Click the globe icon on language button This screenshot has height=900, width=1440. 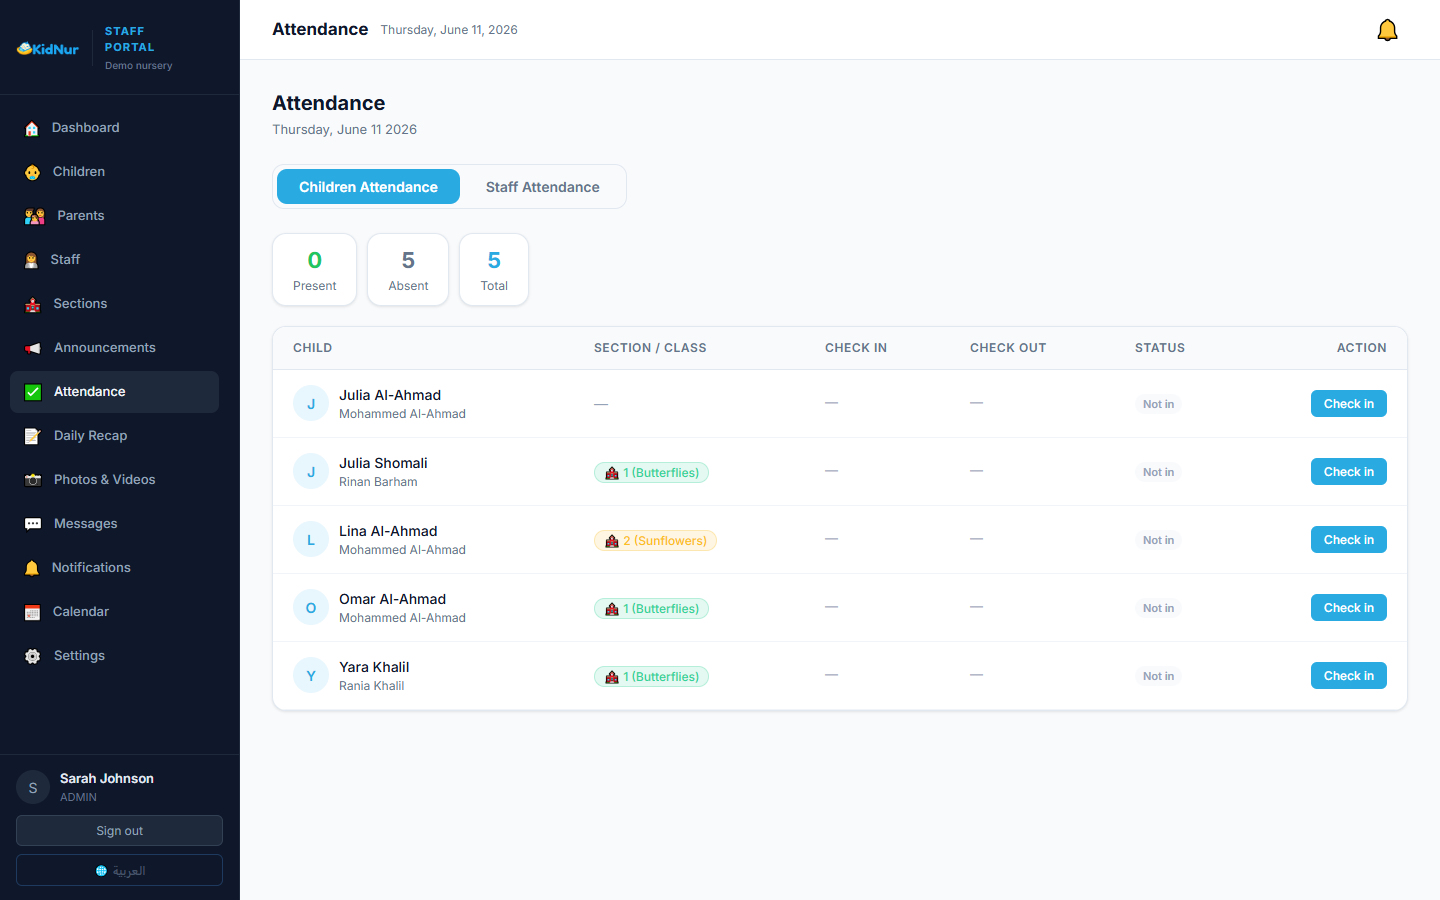[x=101, y=871]
